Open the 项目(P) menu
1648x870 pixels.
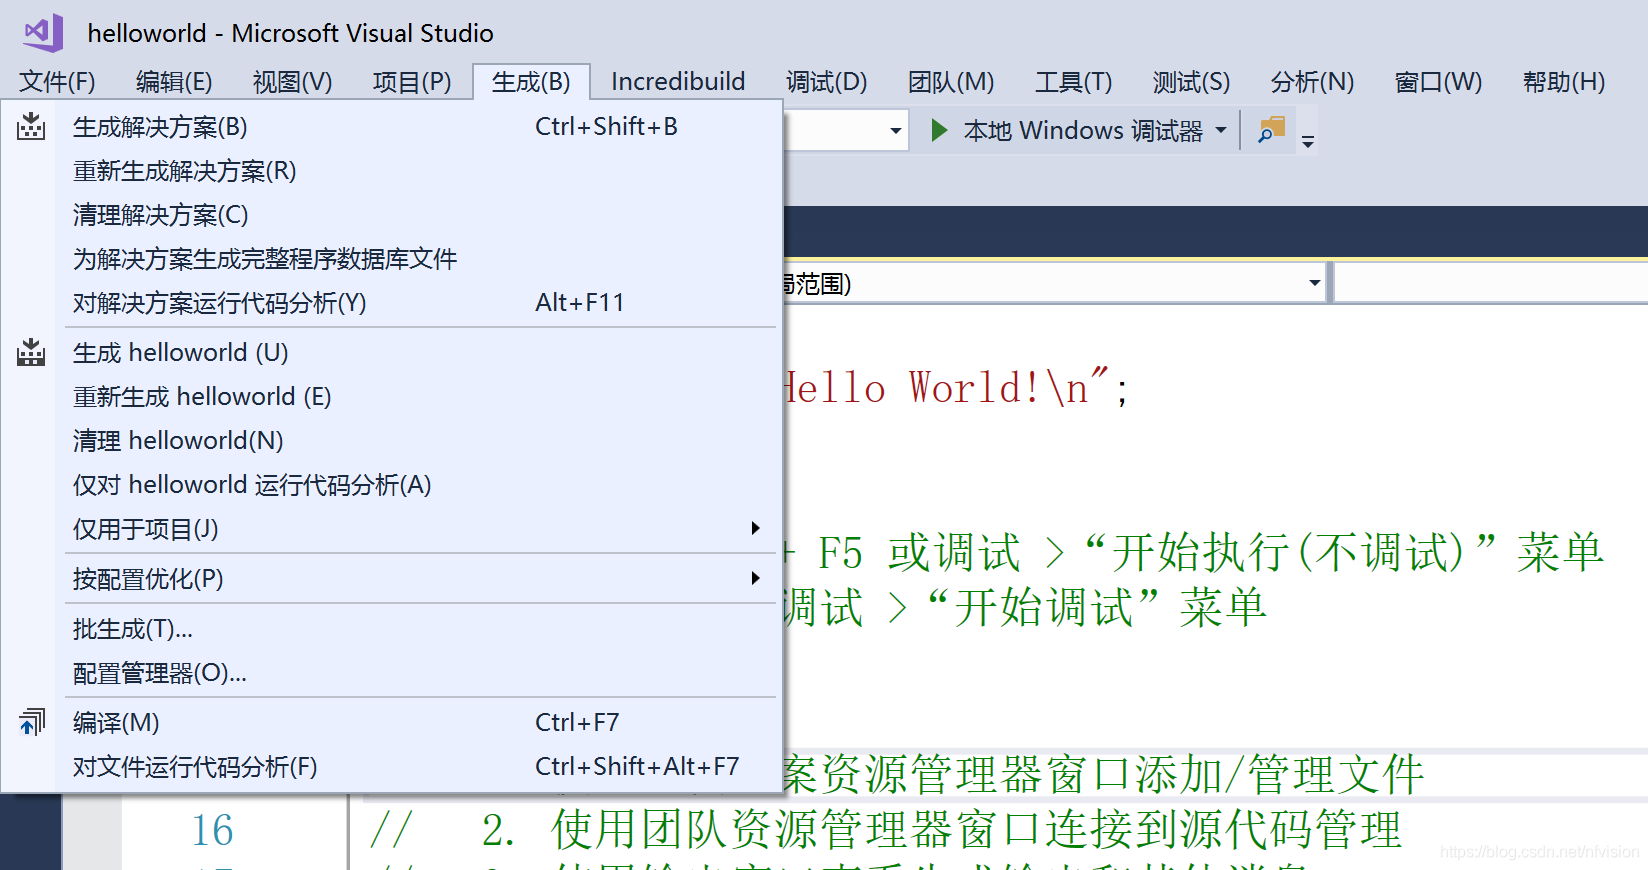click(412, 82)
